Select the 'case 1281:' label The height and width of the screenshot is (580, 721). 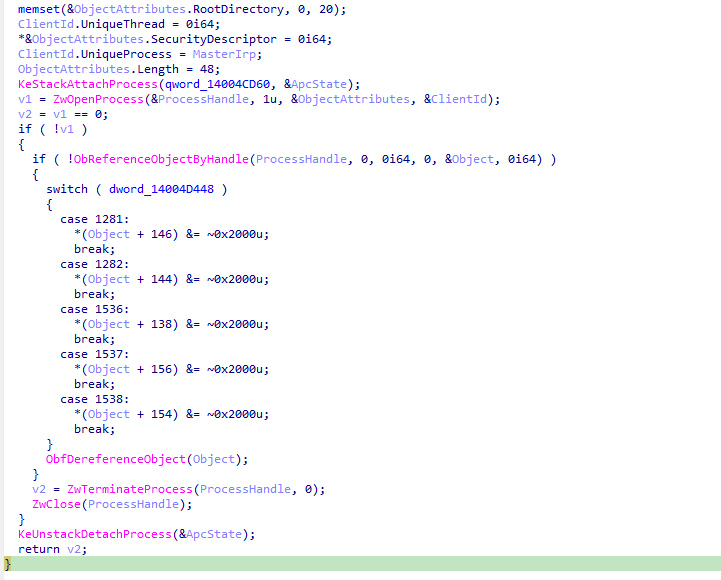pyautogui.click(x=95, y=219)
